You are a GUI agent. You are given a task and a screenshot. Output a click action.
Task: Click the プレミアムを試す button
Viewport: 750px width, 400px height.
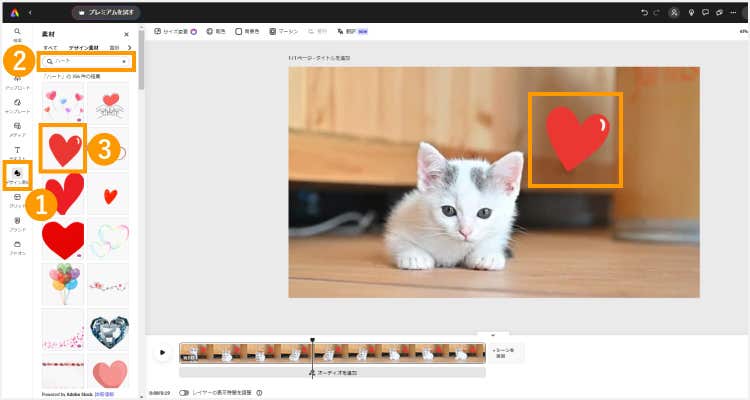106,13
